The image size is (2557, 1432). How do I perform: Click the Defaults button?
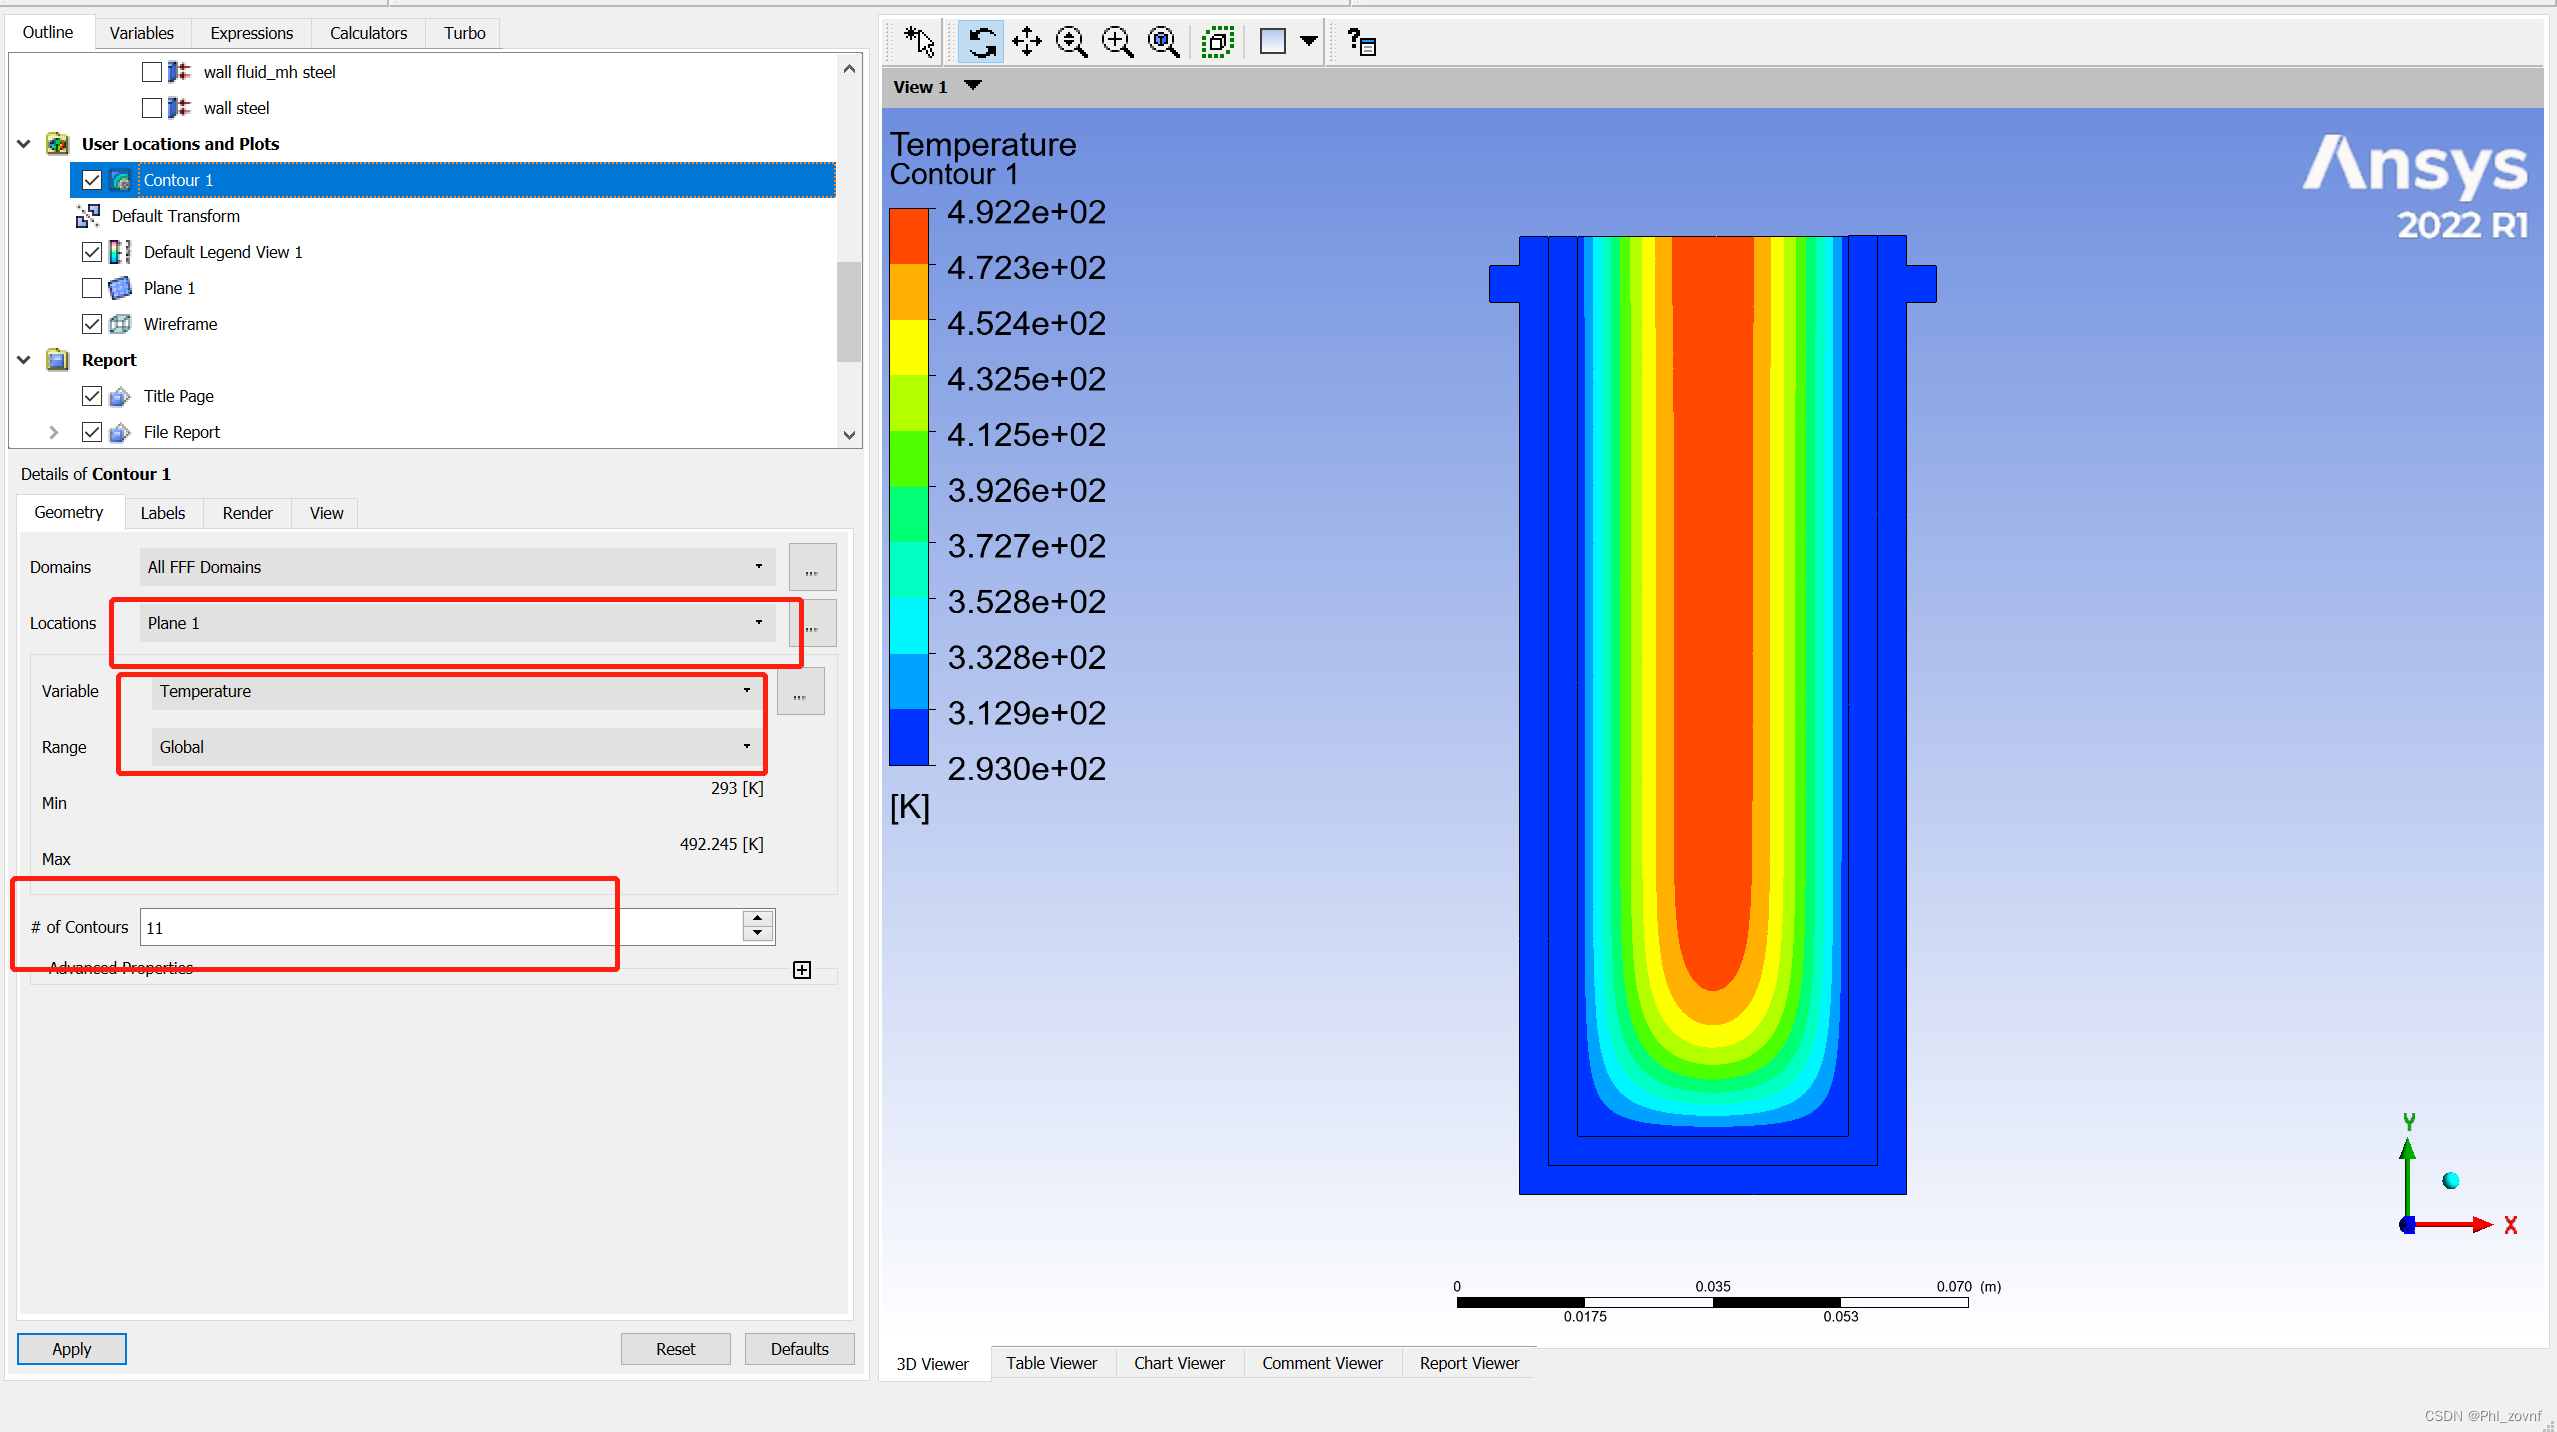(799, 1349)
